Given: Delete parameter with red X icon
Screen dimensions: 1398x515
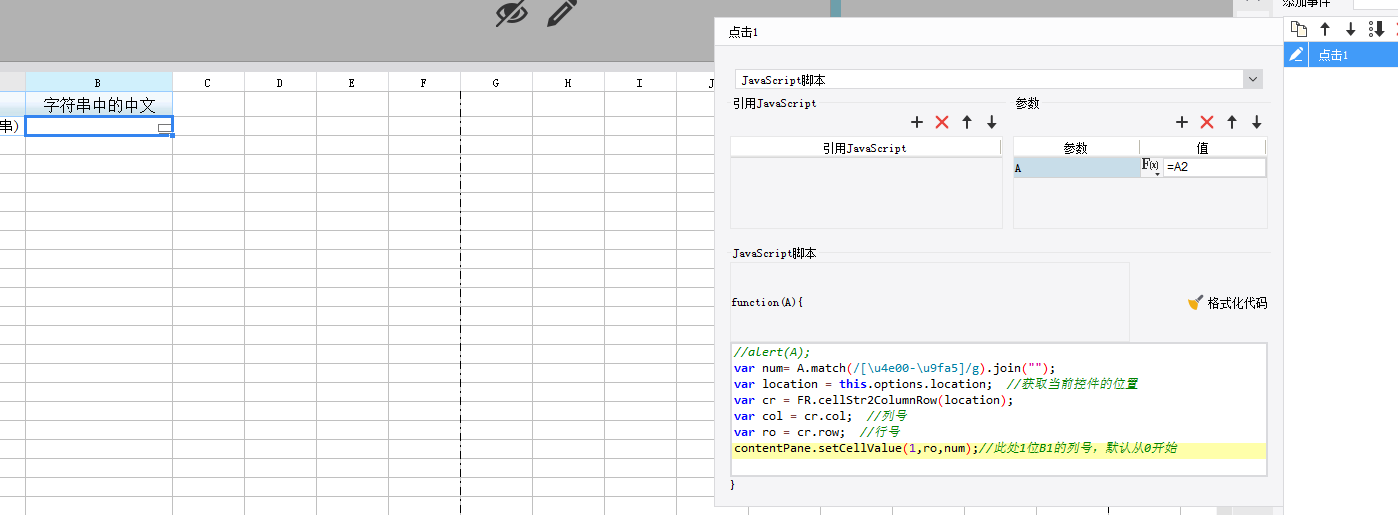Looking at the screenshot, I should click(1206, 122).
